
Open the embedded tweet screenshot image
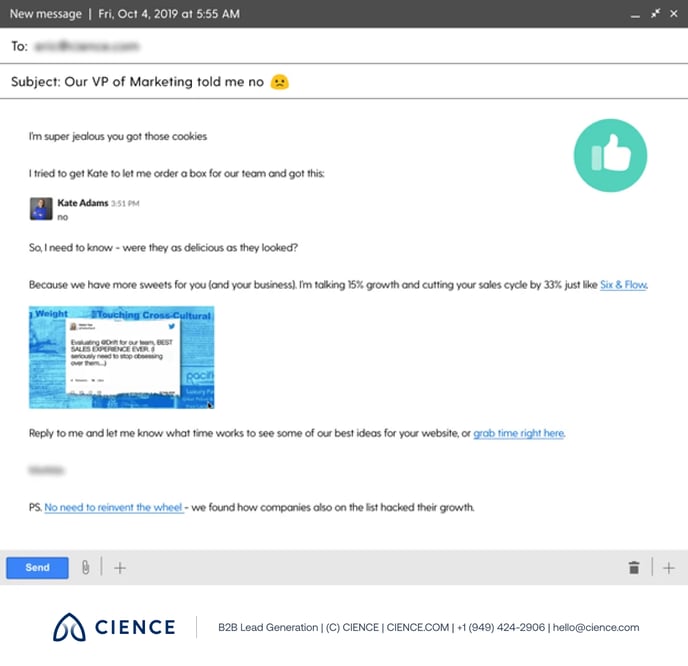pyautogui.click(x=122, y=357)
